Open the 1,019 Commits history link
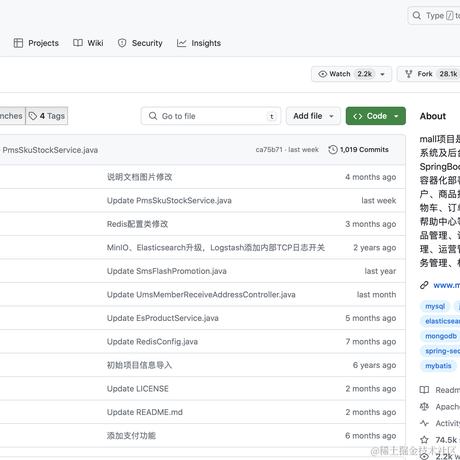 point(359,150)
